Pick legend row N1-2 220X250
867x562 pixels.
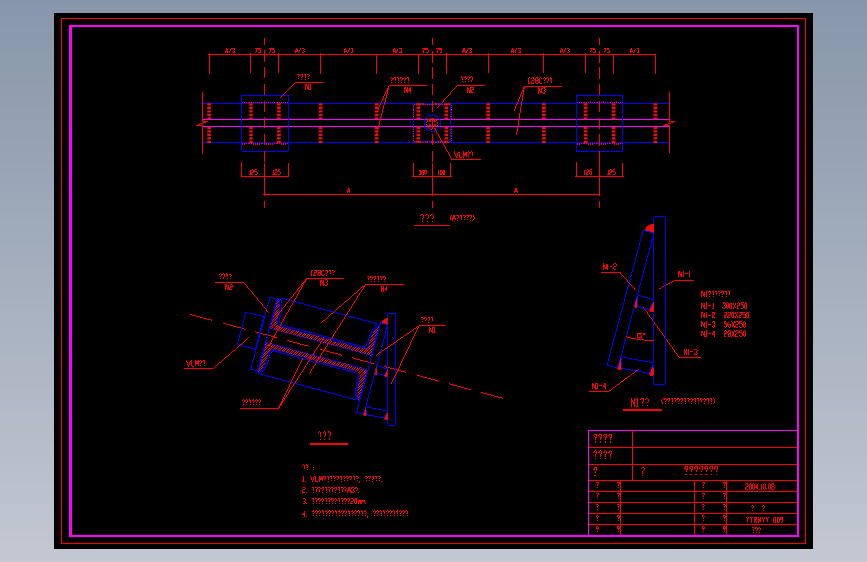[725, 315]
